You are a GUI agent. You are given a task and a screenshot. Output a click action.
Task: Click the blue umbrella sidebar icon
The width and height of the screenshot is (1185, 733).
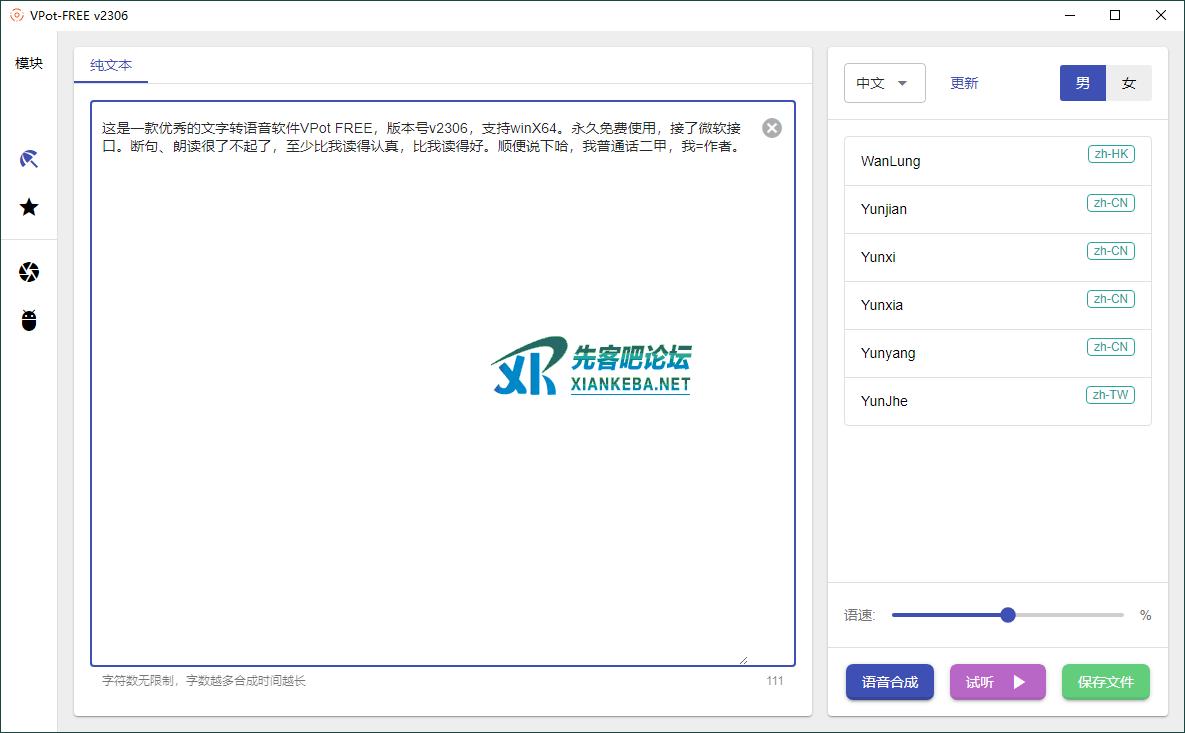(x=29, y=159)
